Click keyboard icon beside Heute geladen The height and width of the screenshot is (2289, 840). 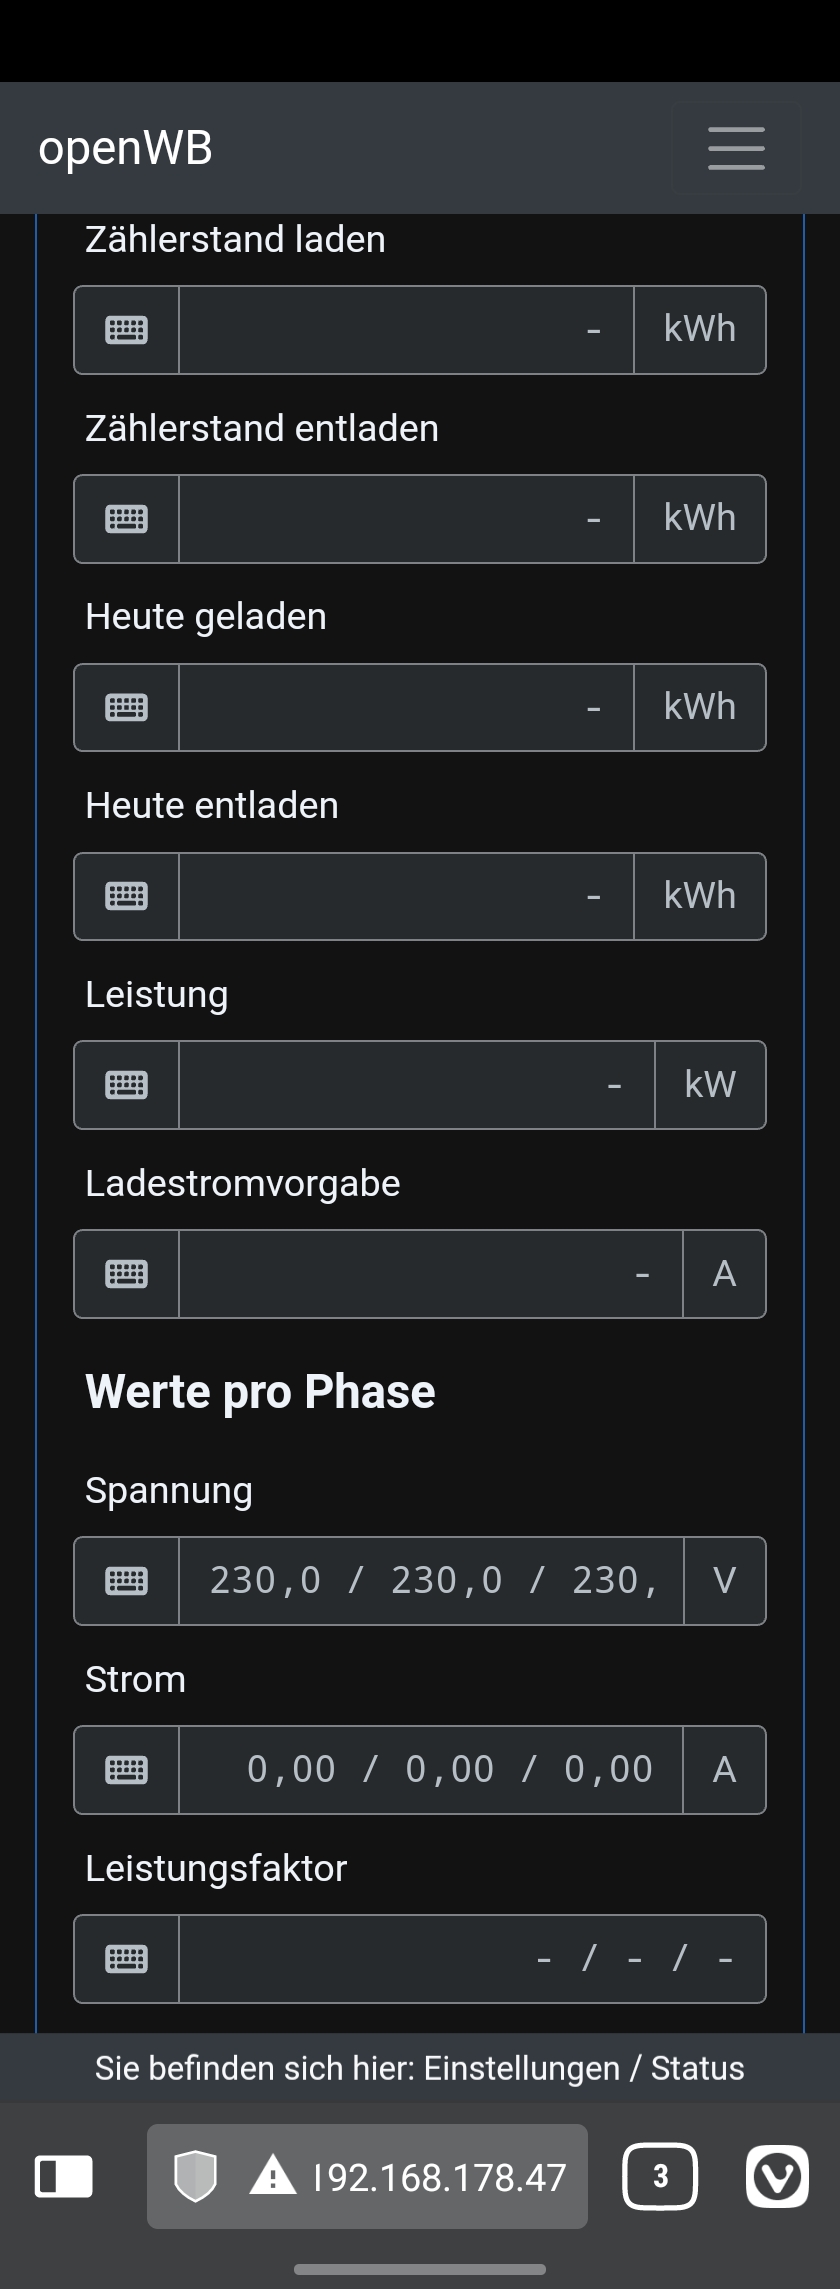click(127, 708)
